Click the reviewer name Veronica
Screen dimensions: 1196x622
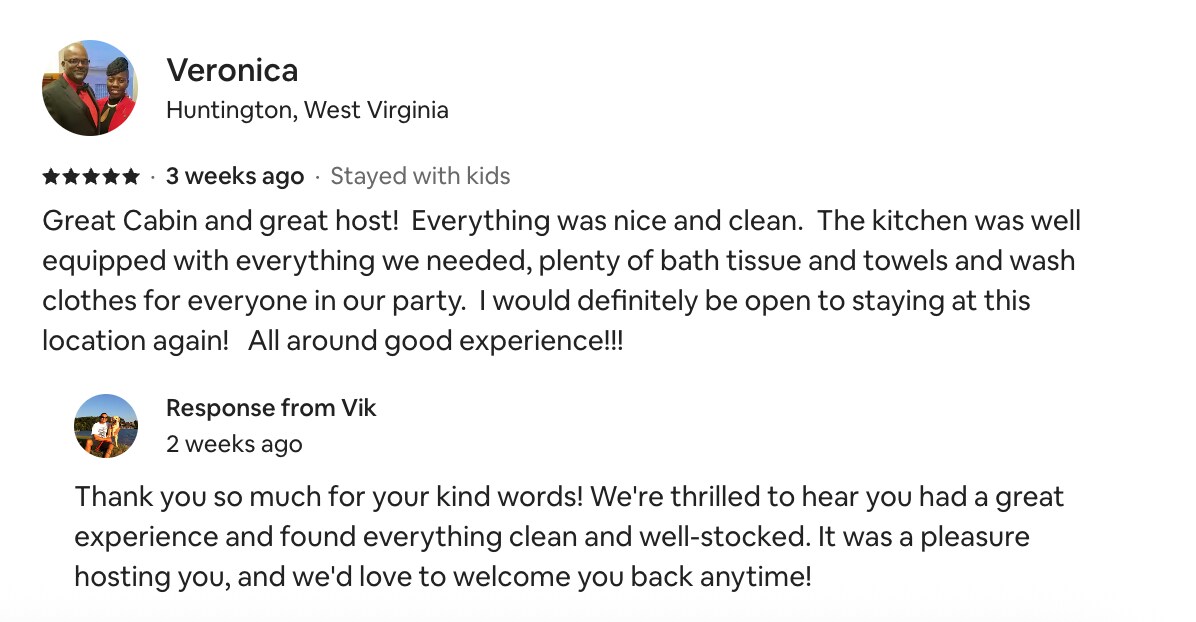click(232, 70)
